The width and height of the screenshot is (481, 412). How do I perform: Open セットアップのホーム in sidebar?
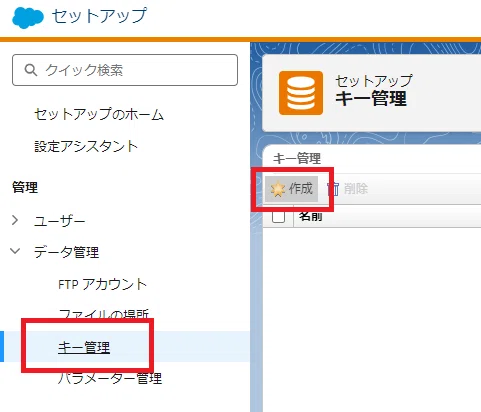[x=99, y=114]
